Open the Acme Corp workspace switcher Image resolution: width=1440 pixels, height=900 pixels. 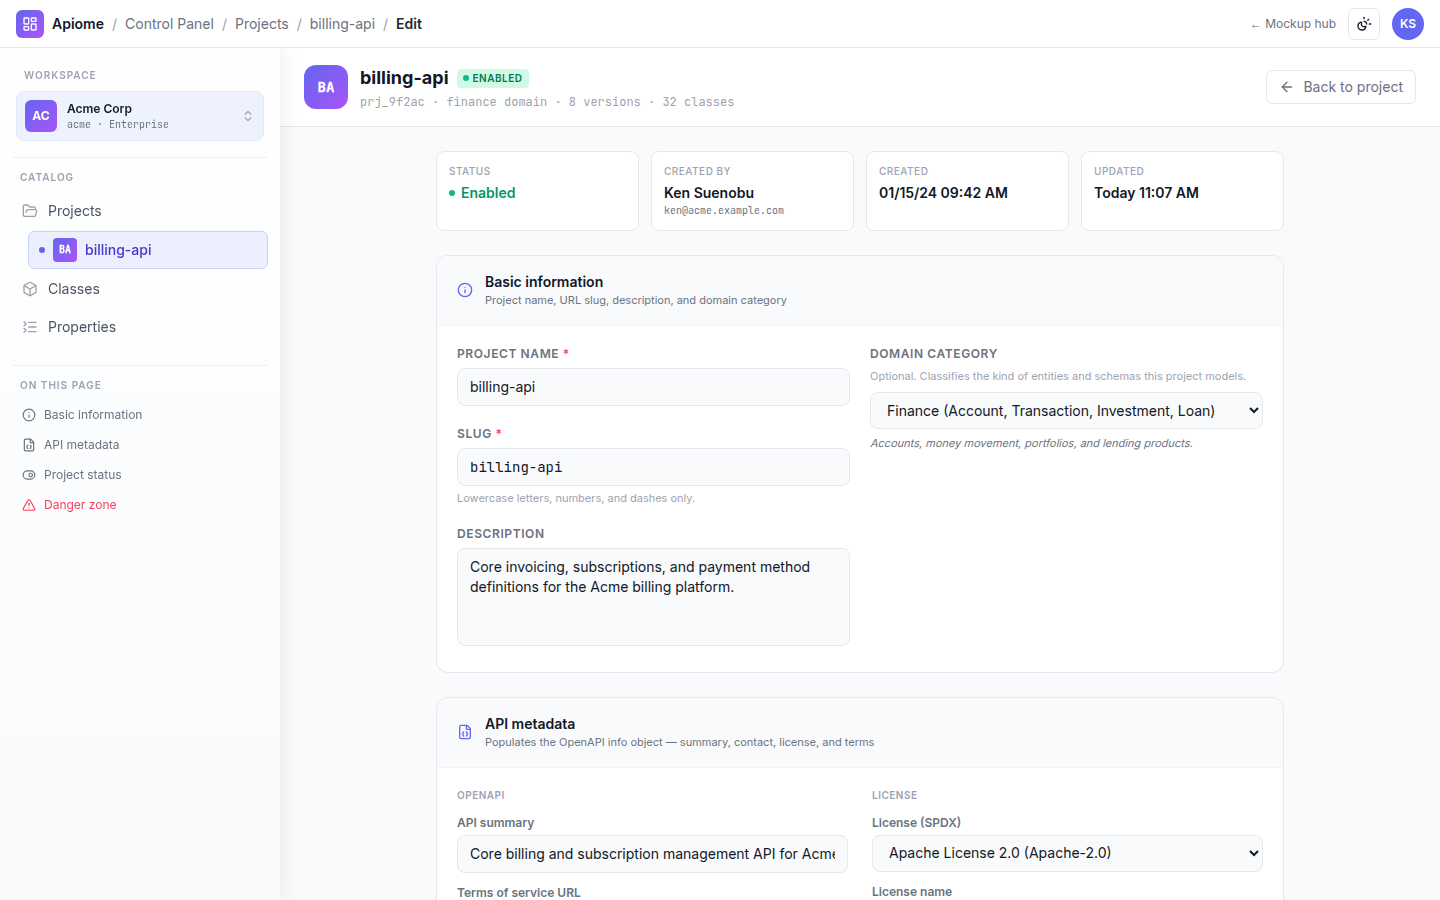pos(140,116)
